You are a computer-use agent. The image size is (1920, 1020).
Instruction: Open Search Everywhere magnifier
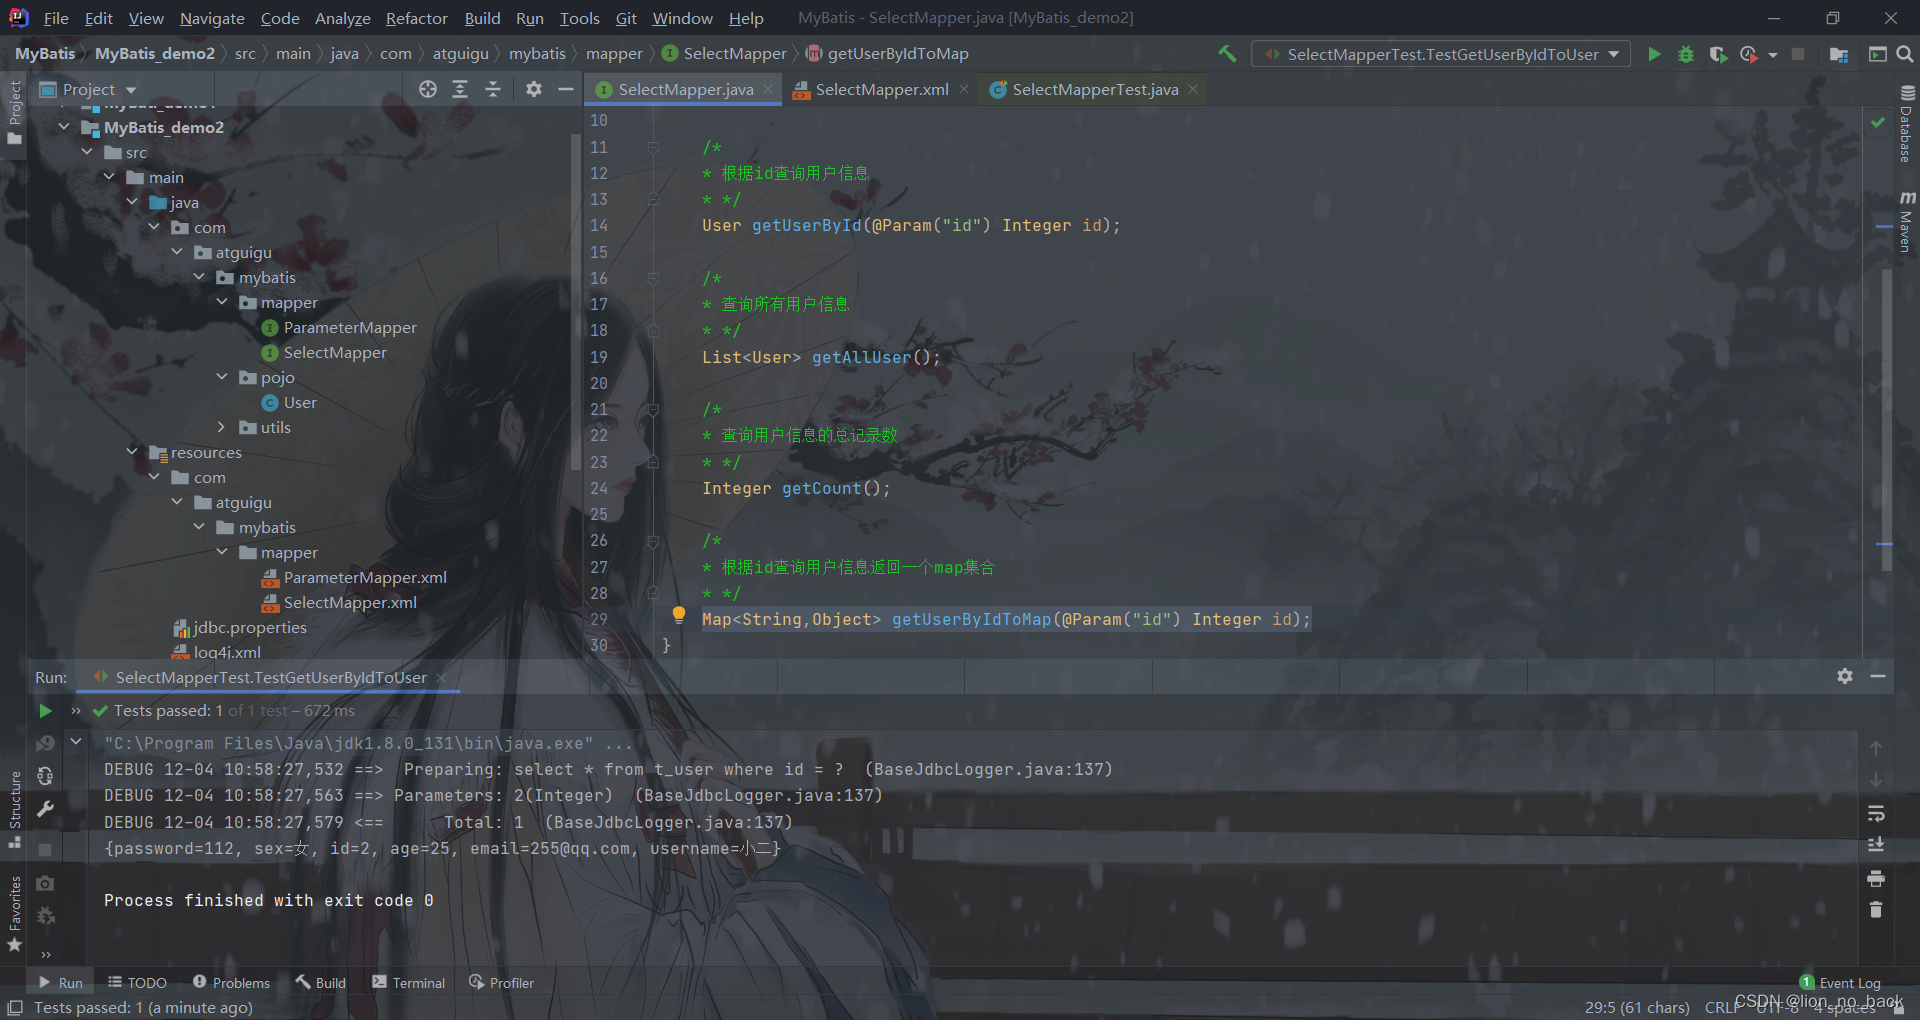coord(1905,54)
